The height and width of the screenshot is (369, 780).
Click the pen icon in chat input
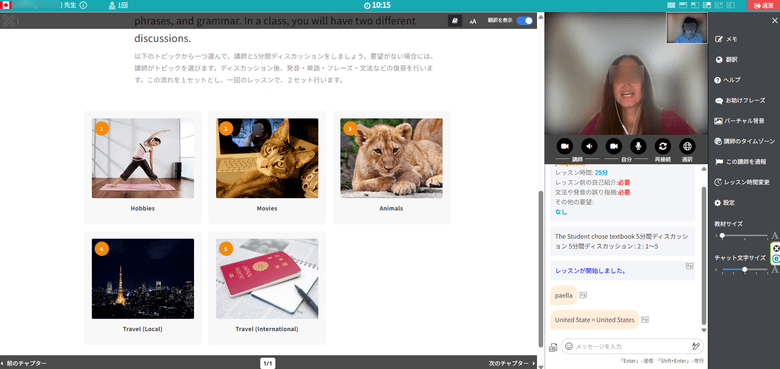[x=695, y=346]
